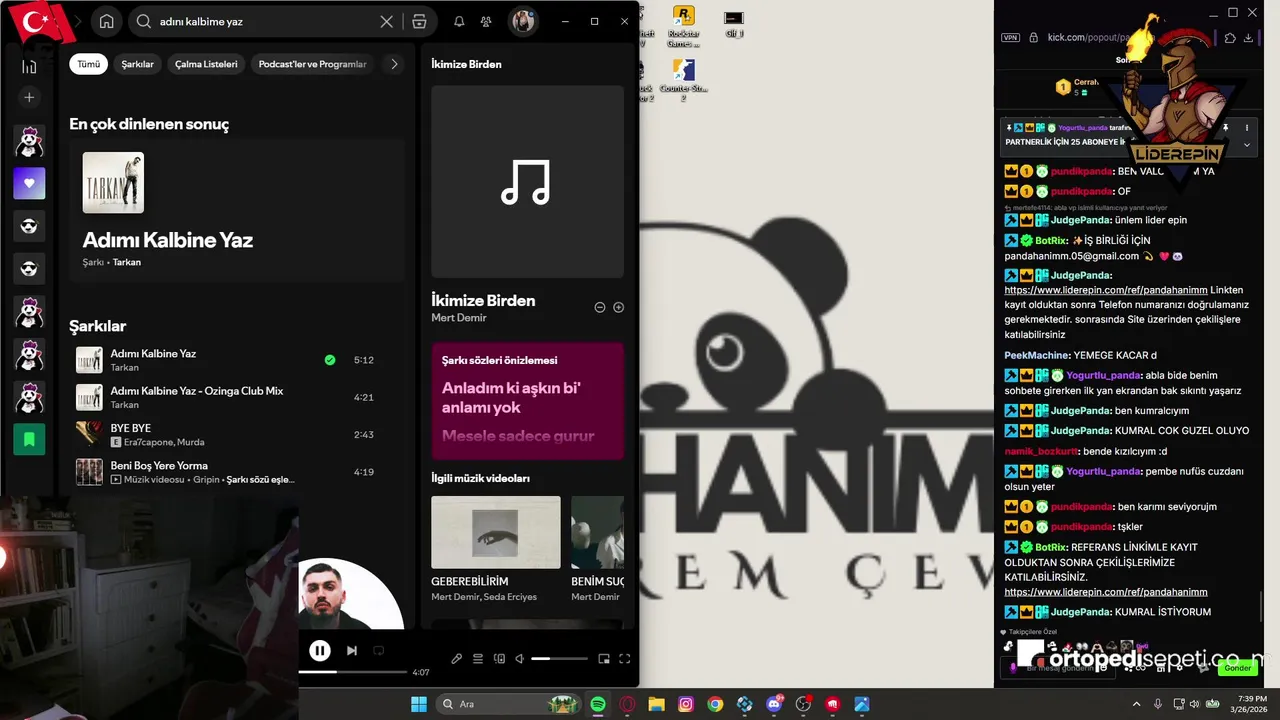Viewport: 1280px width, 720px height.
Task: Open Connect to a device
Action: click(x=499, y=658)
